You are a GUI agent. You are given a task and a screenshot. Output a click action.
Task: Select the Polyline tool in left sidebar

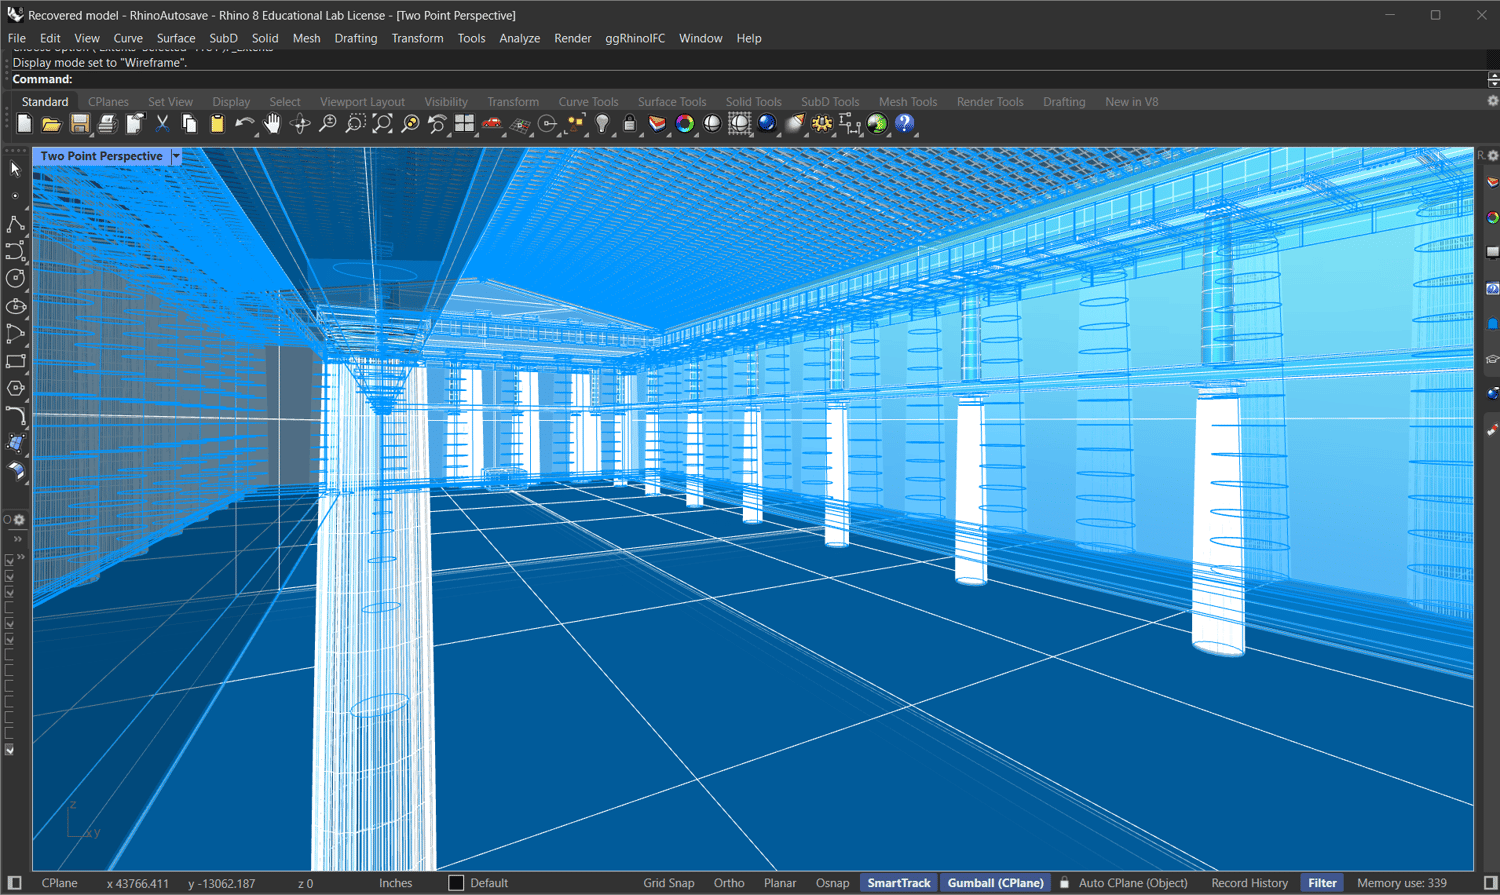click(15, 224)
